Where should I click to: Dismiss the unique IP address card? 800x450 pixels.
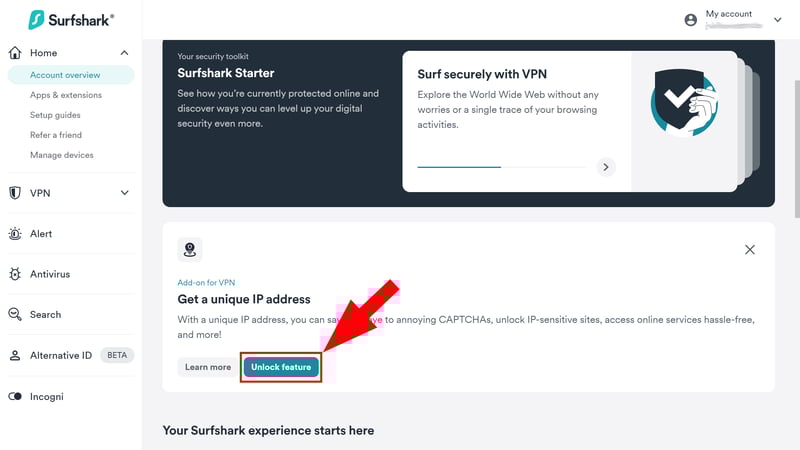[x=749, y=249]
